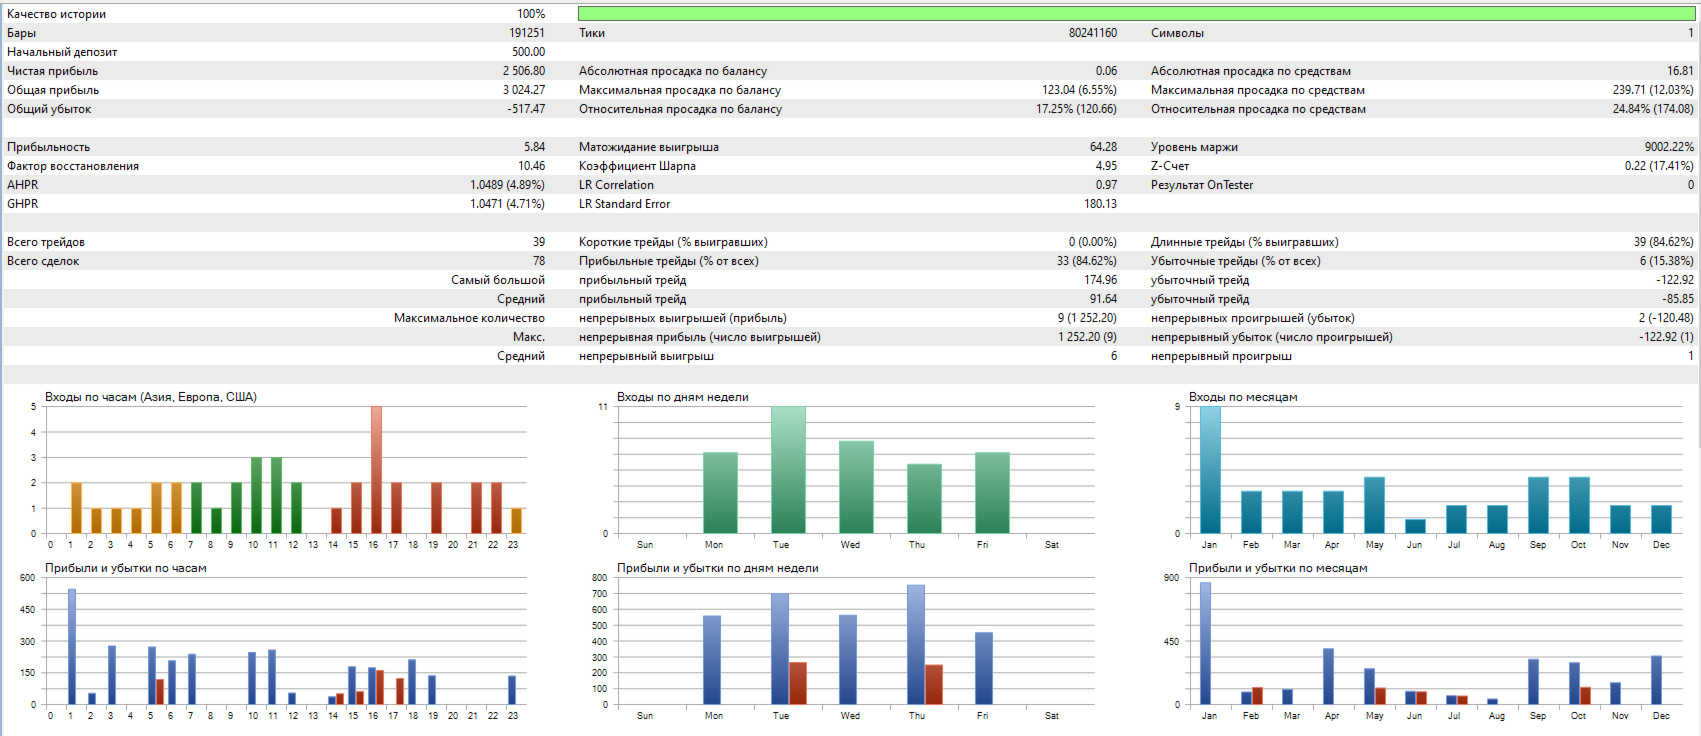Click long trades value '39 (84.62%)'
The image size is (1701, 736).
(1664, 242)
